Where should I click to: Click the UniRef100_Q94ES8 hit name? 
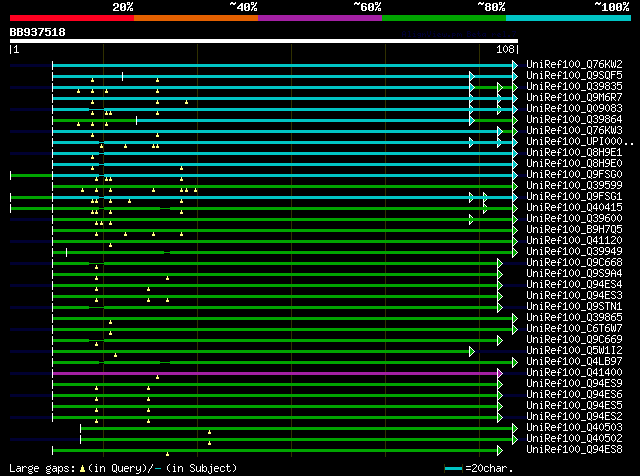574,450
